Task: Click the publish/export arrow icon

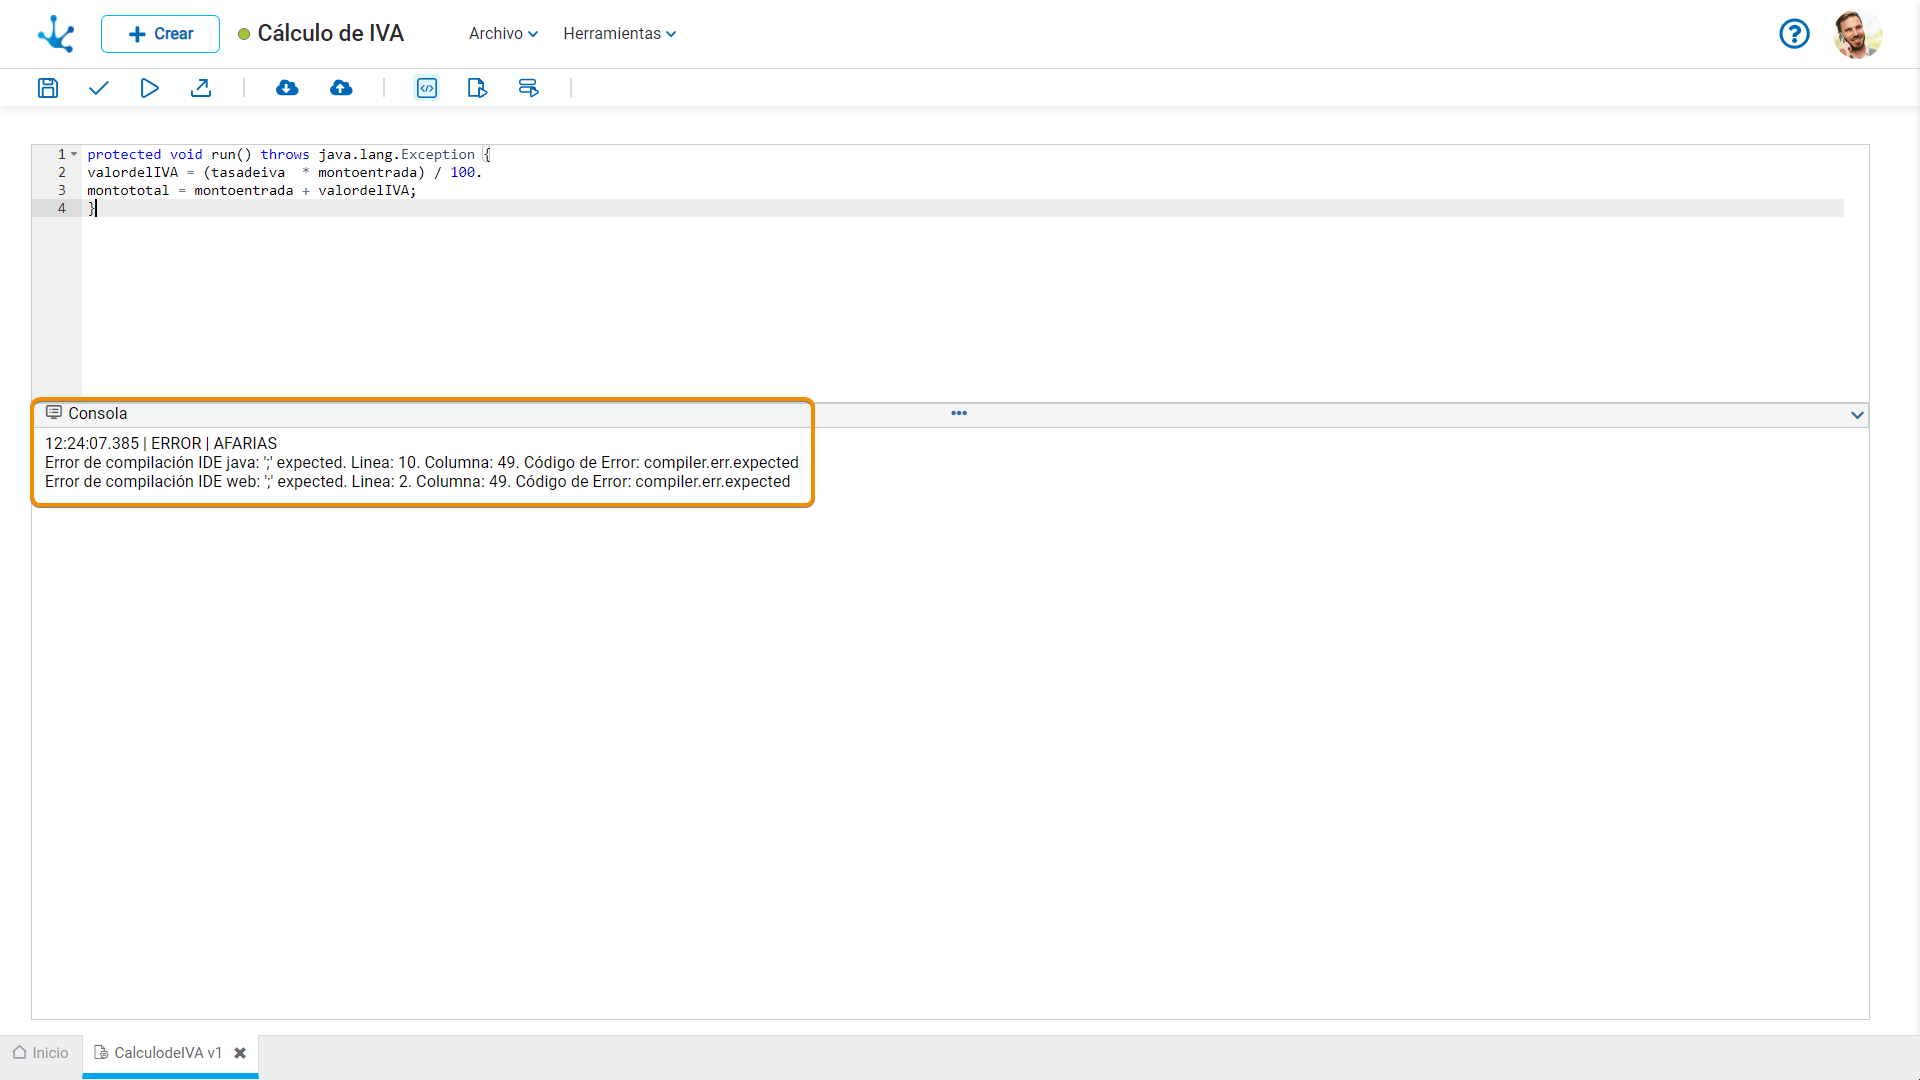Action: [x=201, y=88]
